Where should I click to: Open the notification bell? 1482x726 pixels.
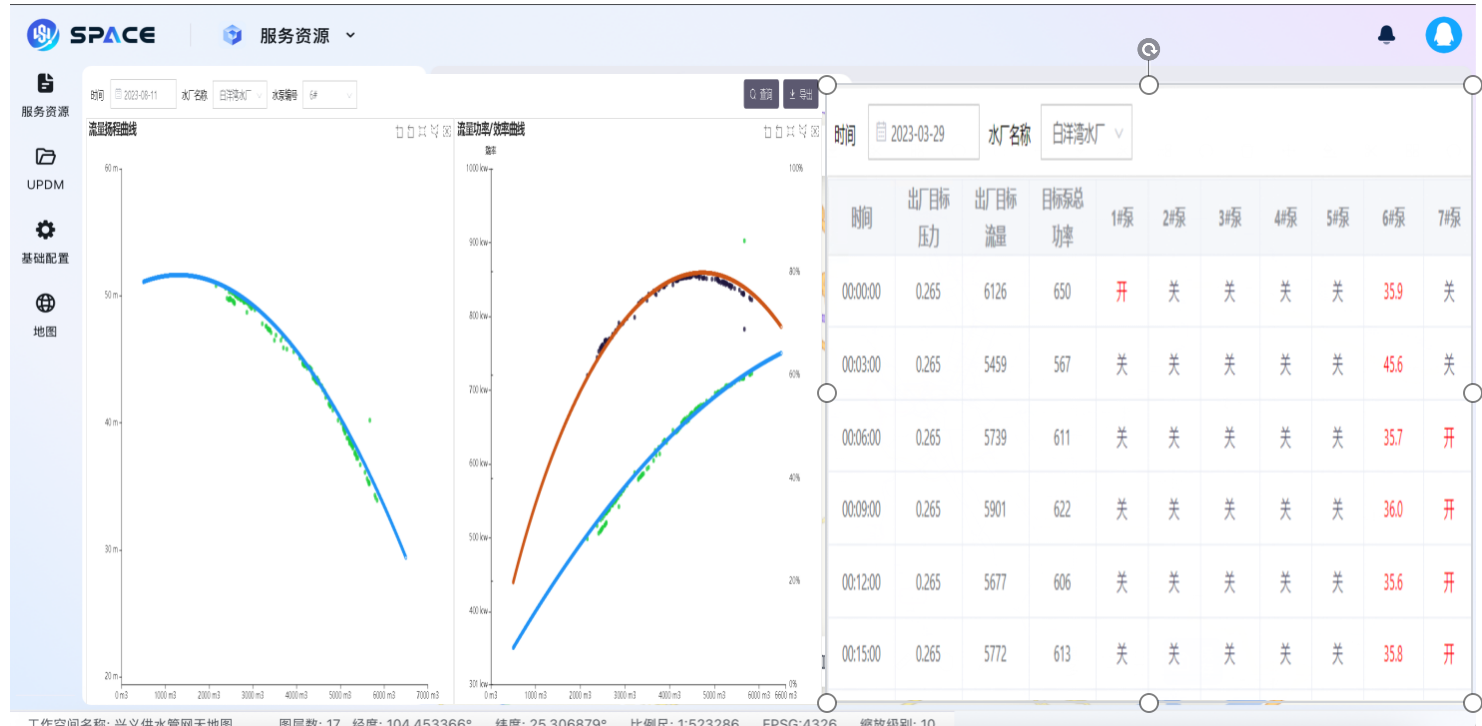(x=1386, y=36)
